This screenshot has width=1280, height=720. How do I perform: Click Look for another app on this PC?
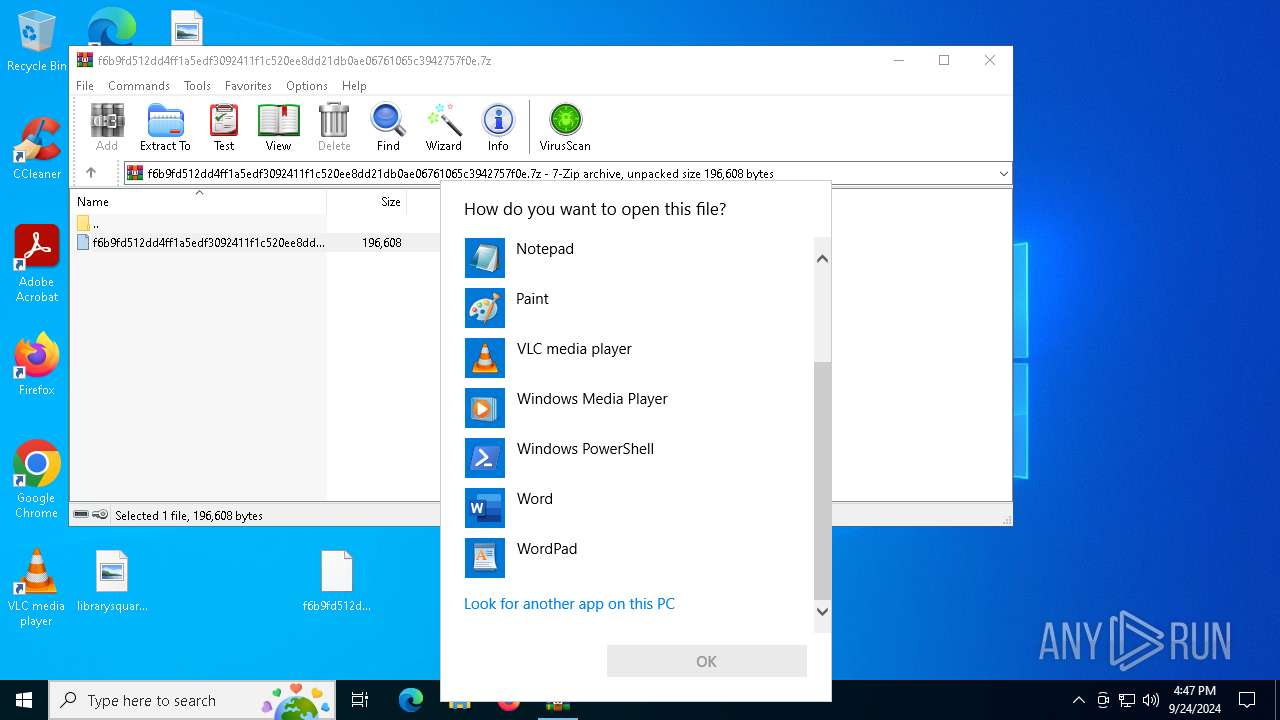point(569,604)
